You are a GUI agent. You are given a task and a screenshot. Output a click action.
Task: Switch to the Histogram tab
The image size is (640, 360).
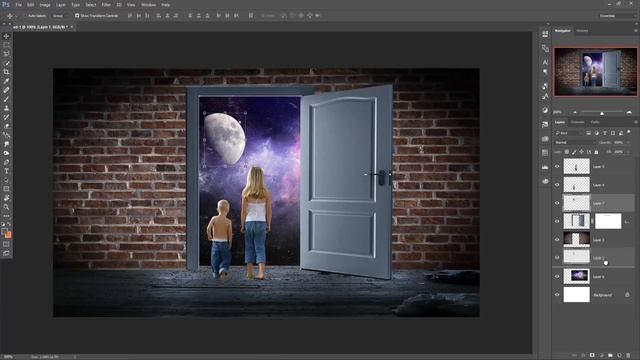582,31
